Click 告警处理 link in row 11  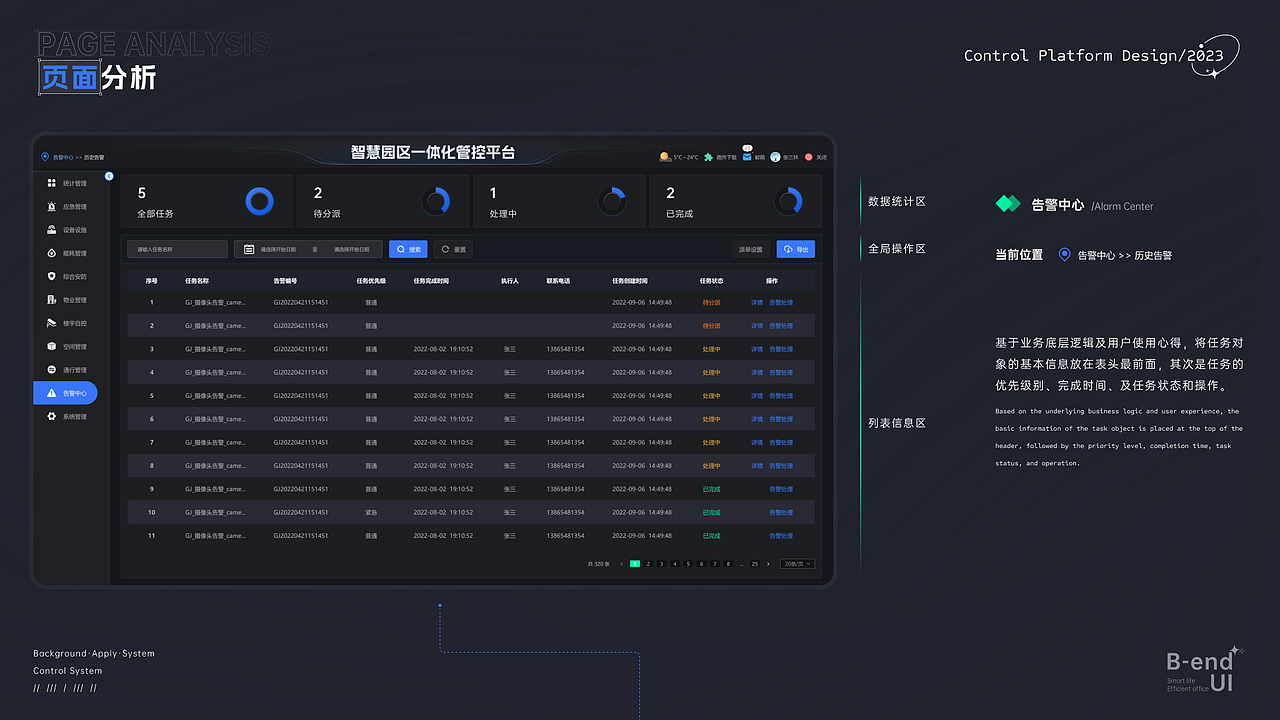781,536
